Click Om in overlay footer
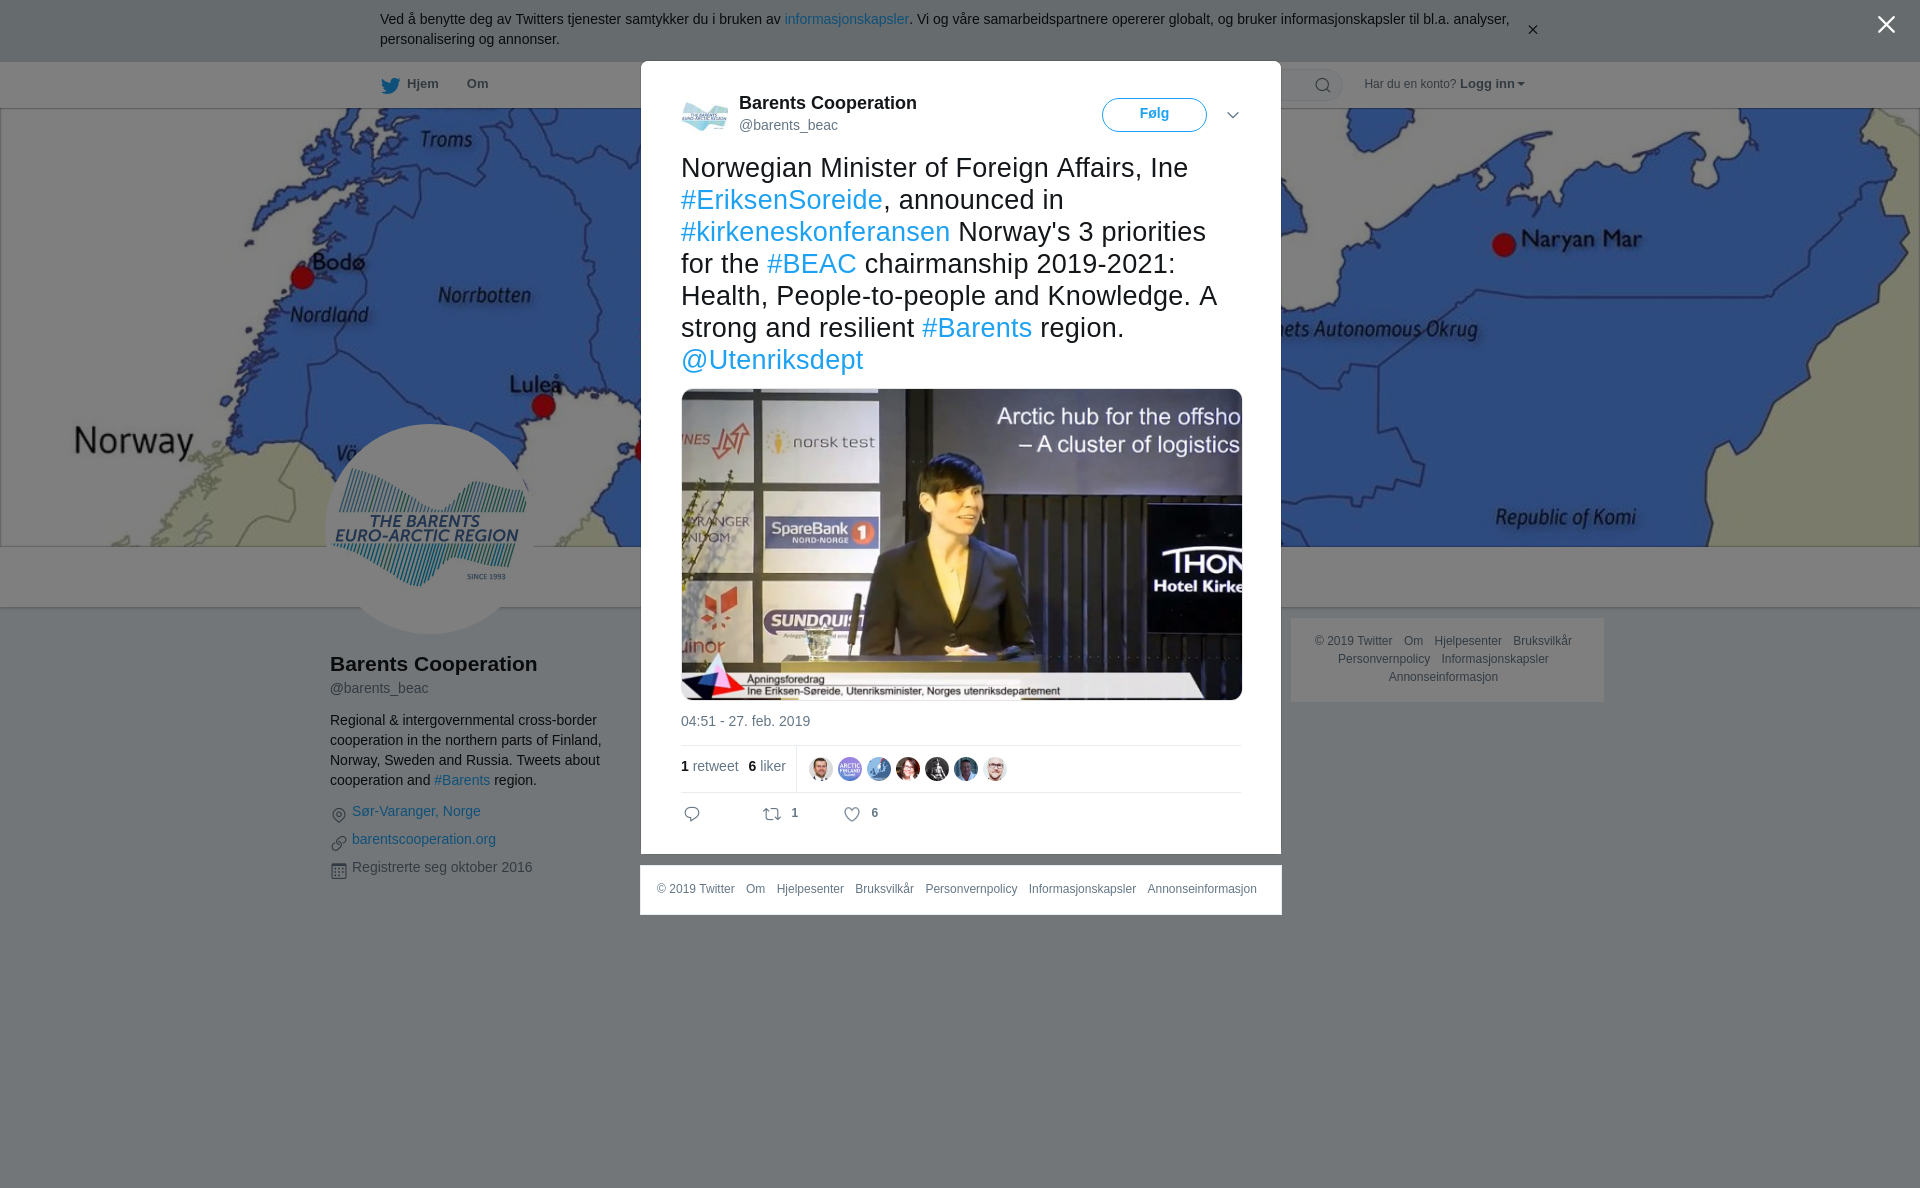Image resolution: width=1920 pixels, height=1188 pixels. click(x=755, y=889)
